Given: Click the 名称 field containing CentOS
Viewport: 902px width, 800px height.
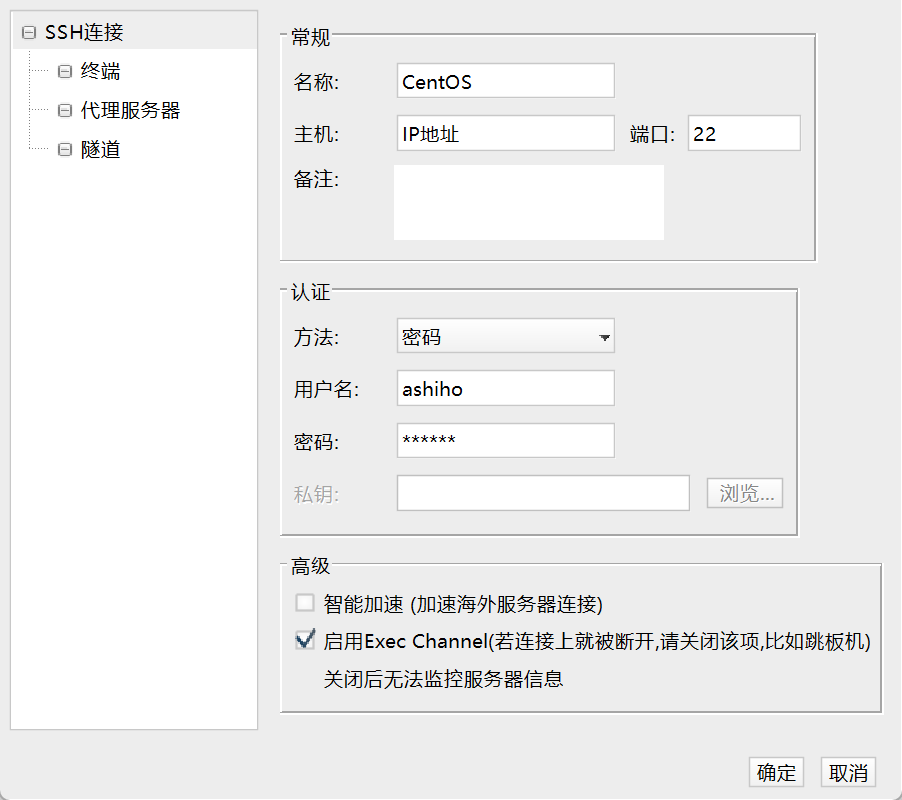Looking at the screenshot, I should click(x=506, y=81).
